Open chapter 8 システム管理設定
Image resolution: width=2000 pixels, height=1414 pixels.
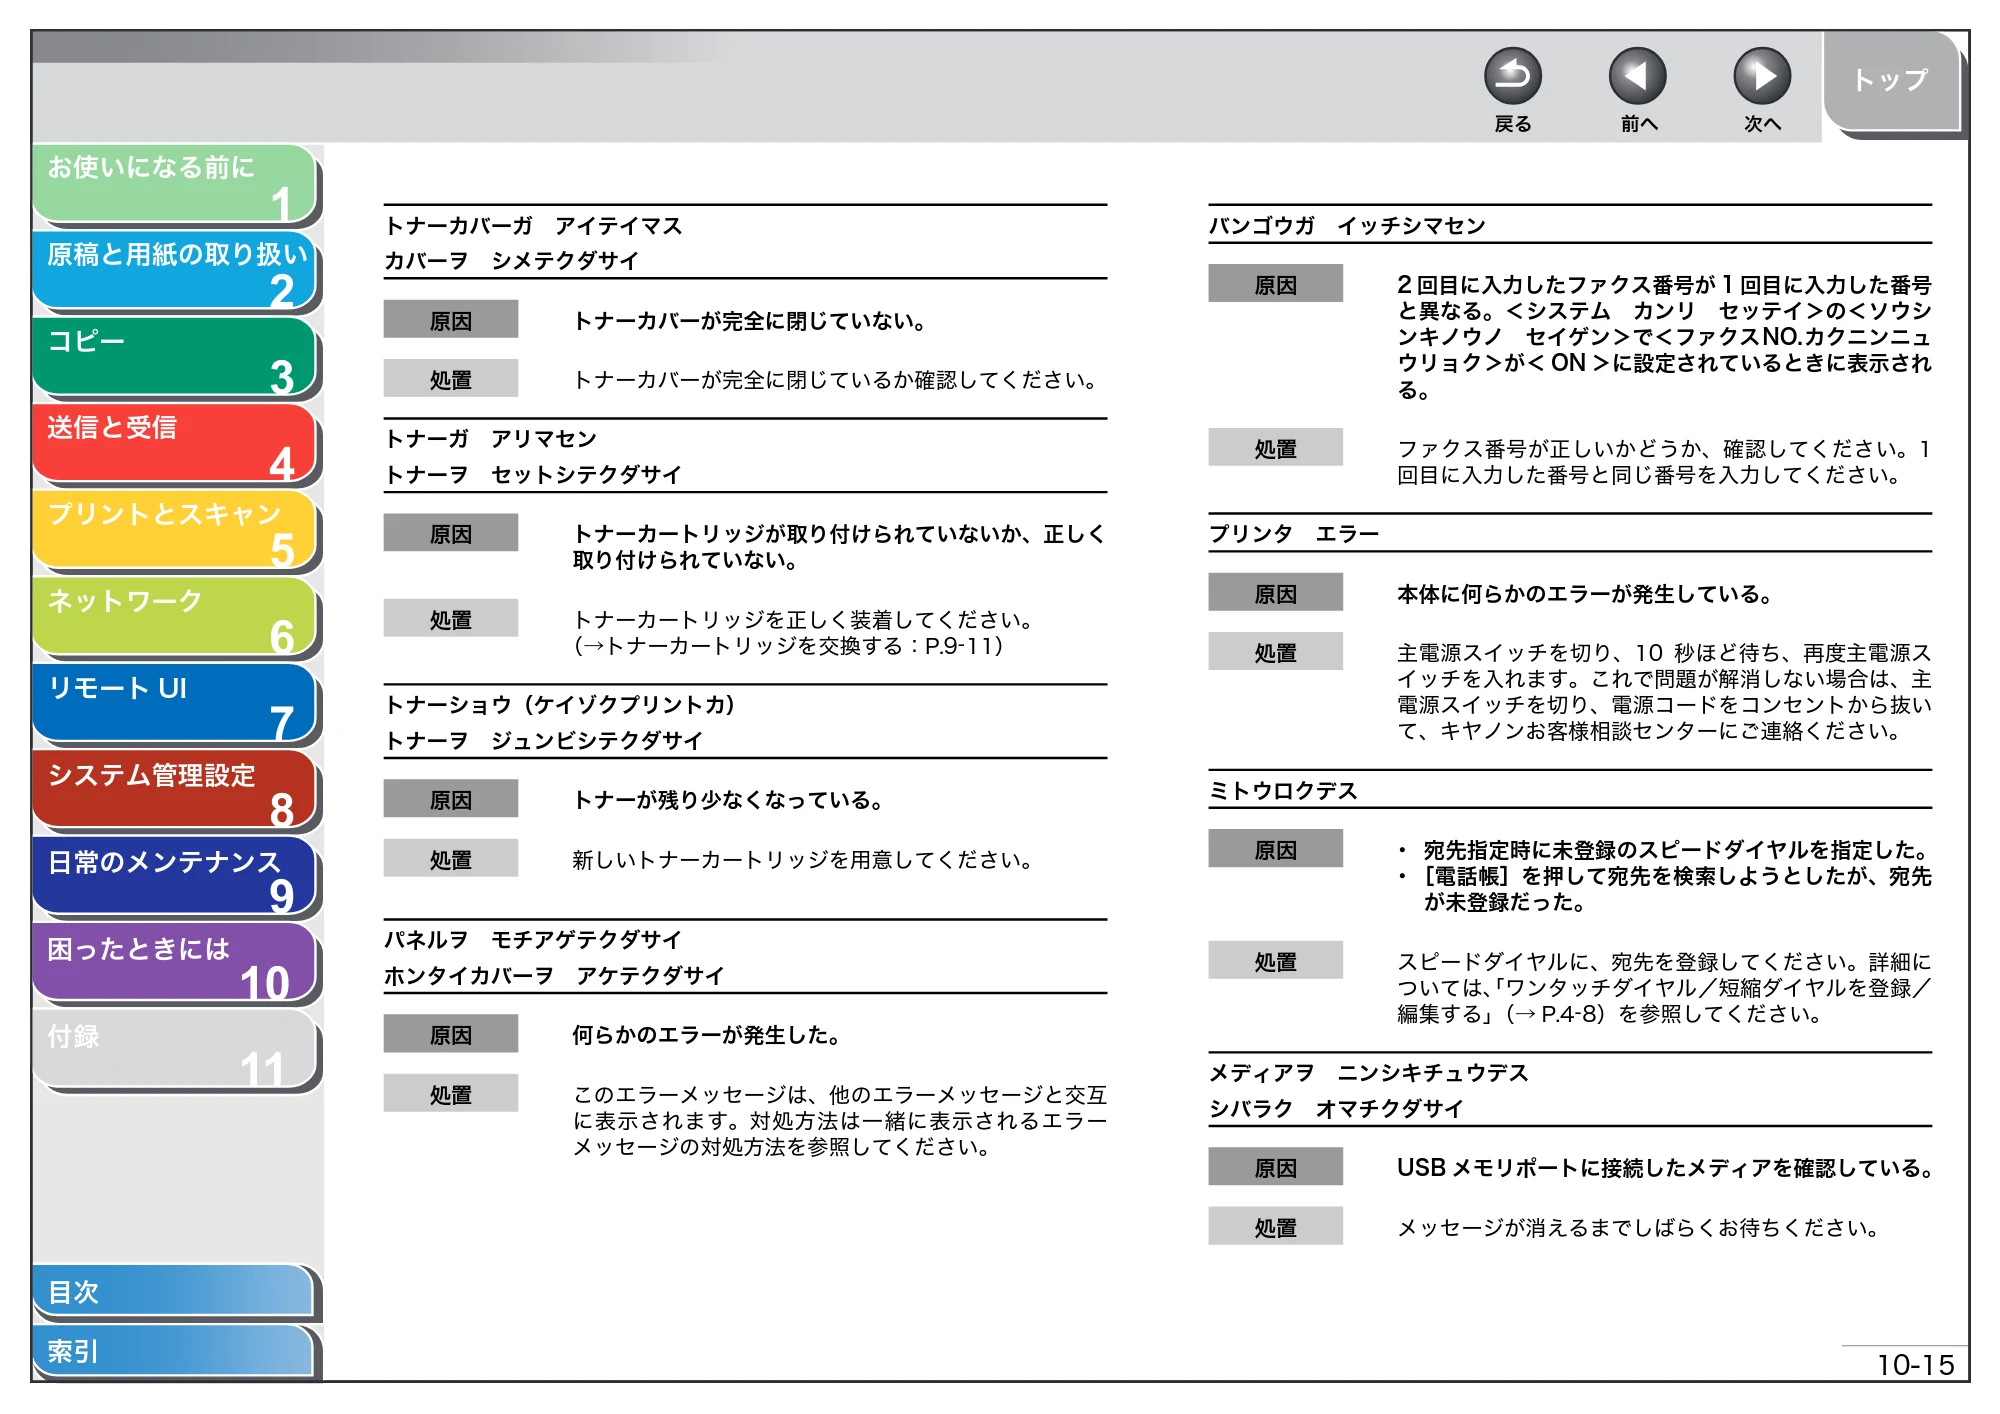tap(175, 791)
